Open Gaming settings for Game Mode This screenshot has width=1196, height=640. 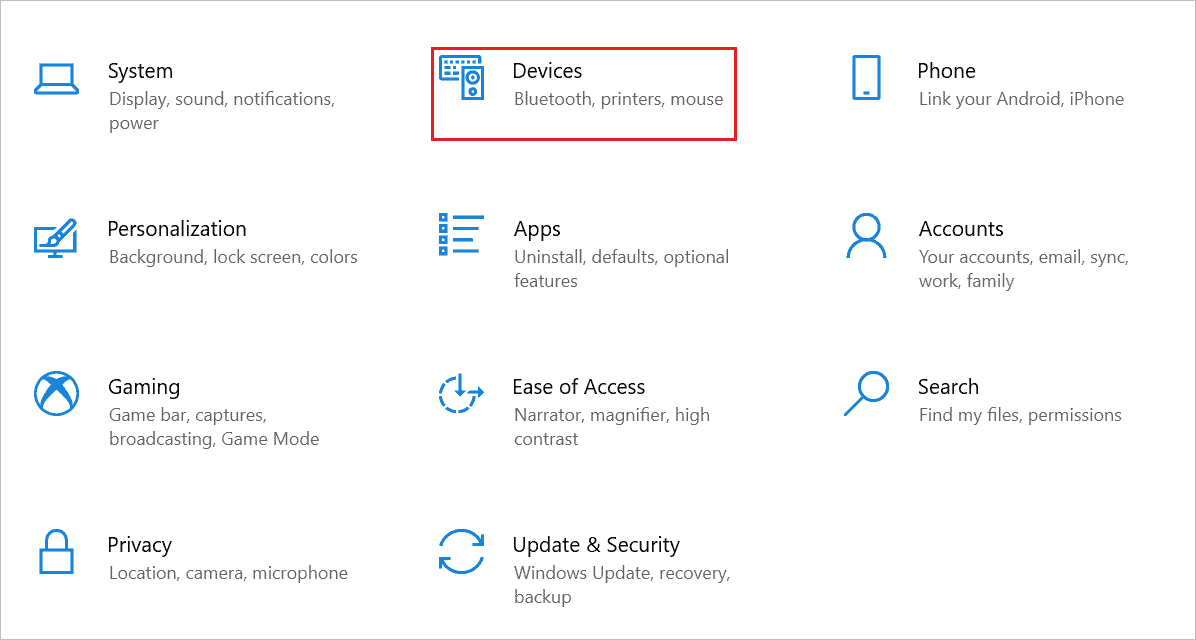[144, 387]
